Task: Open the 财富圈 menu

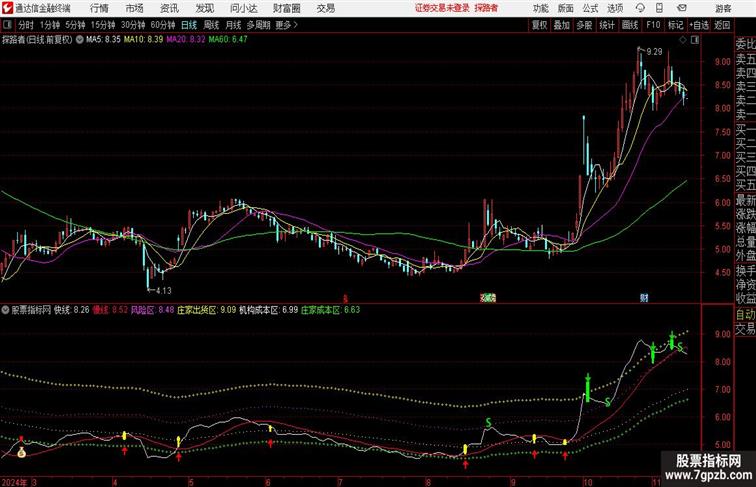Action: (286, 8)
